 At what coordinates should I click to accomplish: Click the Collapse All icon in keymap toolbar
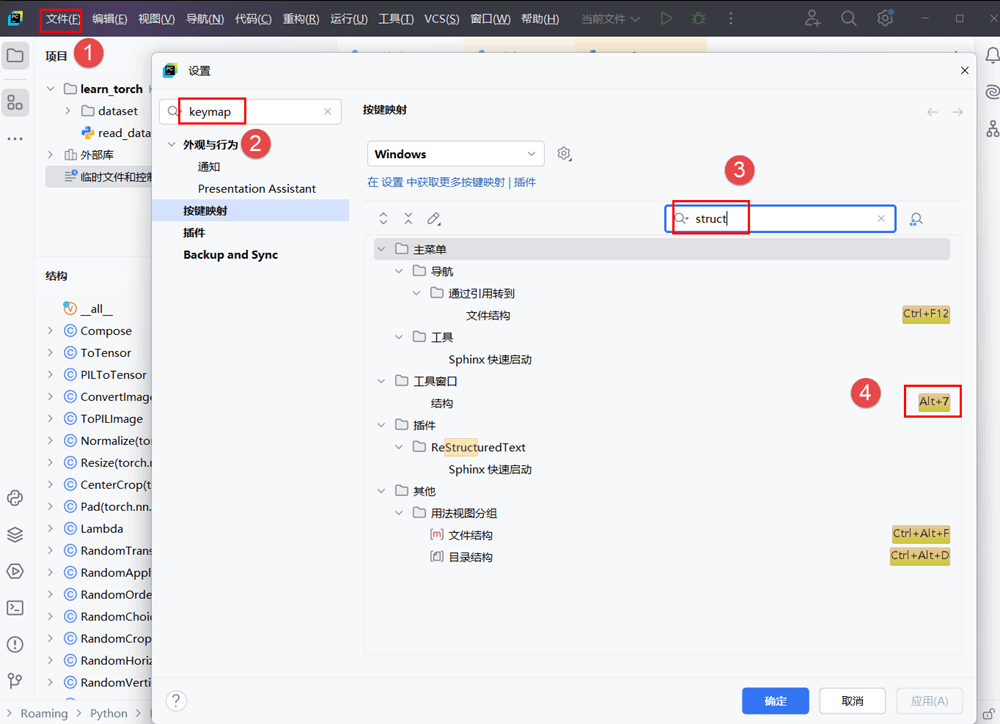[408, 219]
